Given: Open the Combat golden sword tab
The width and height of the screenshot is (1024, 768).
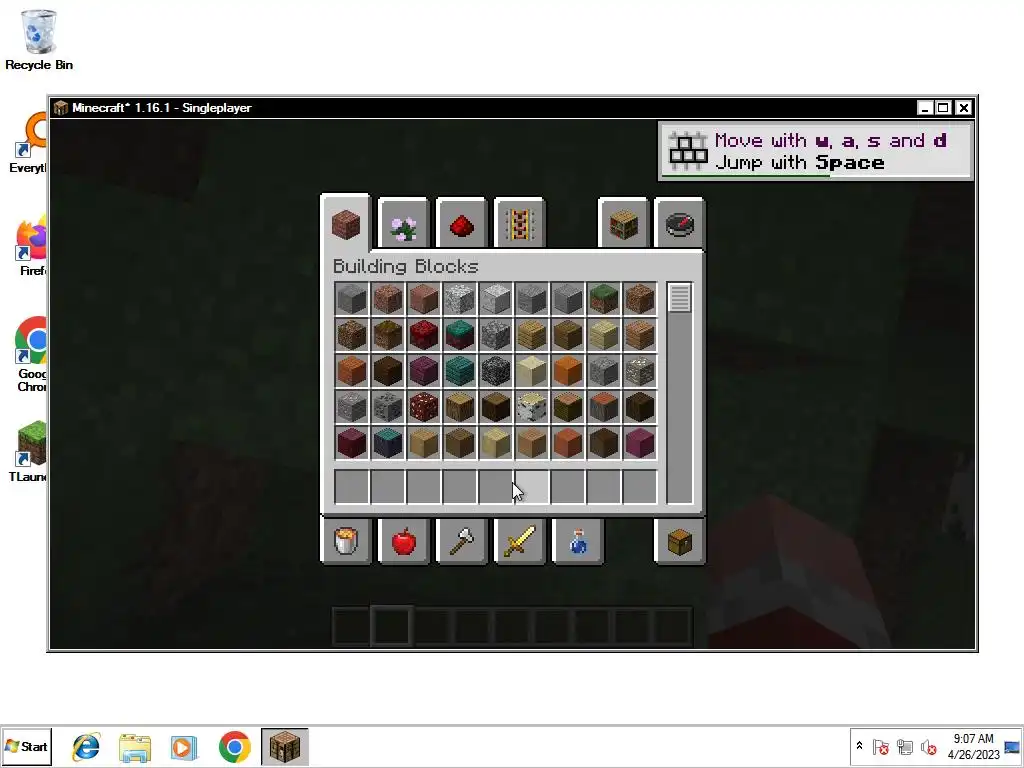Looking at the screenshot, I should (x=519, y=541).
